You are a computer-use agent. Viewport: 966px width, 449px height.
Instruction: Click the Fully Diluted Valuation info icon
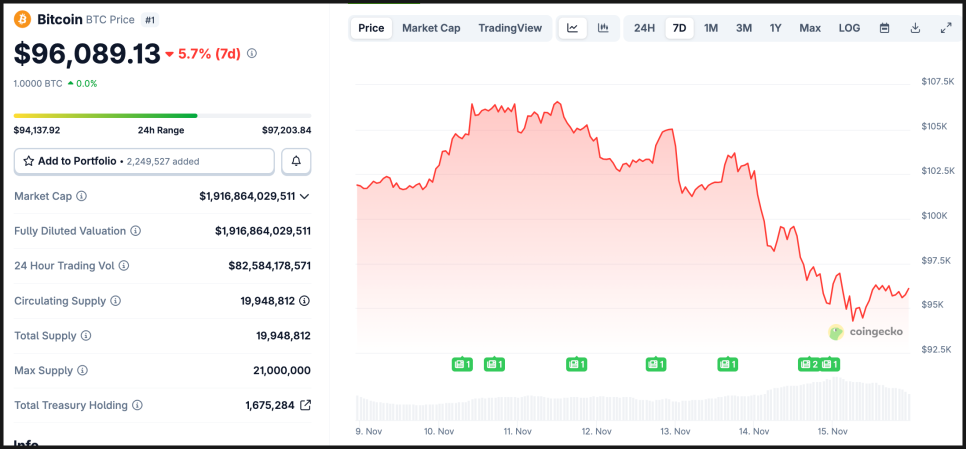[x=136, y=231]
